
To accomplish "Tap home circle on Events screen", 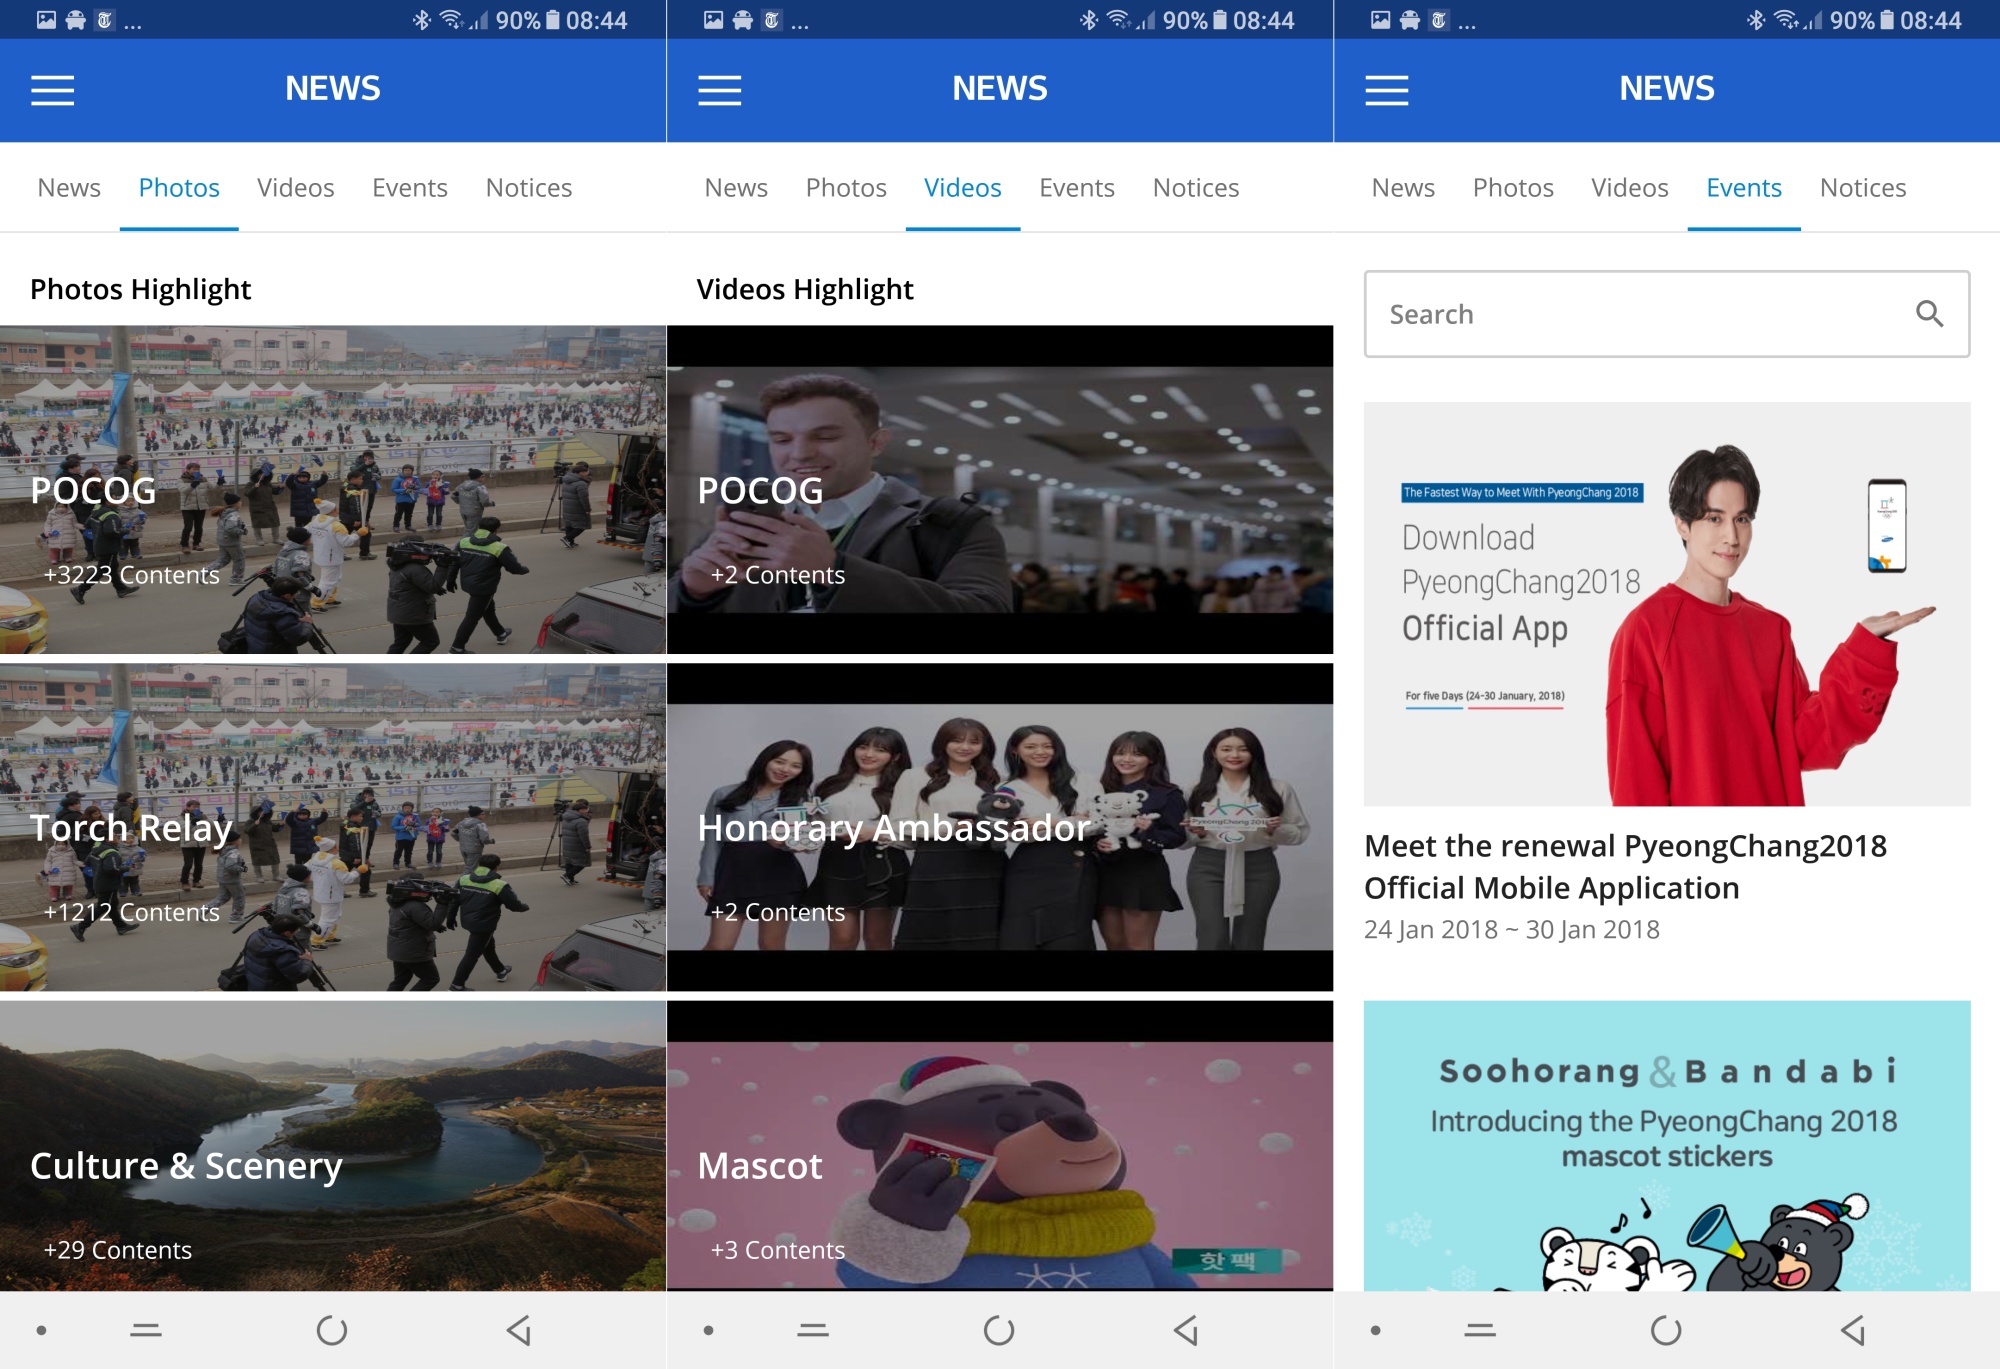I will [x=1666, y=1330].
